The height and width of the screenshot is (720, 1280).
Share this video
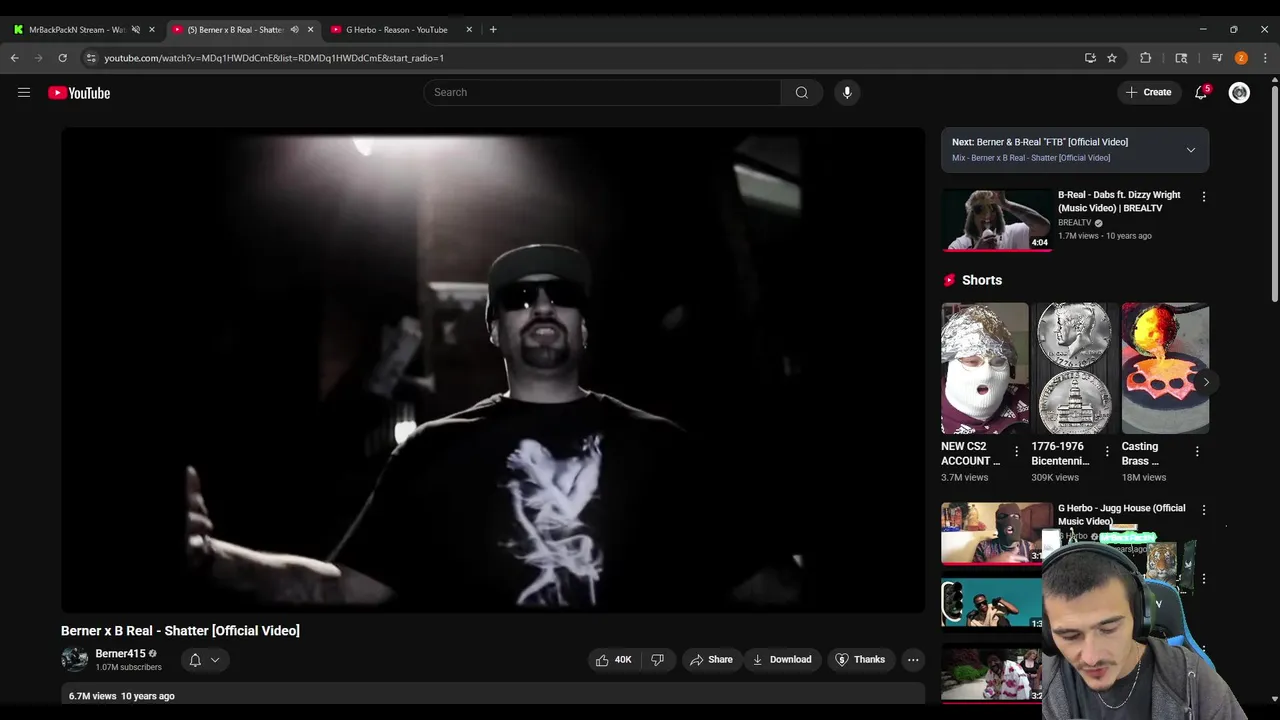pyautogui.click(x=711, y=660)
